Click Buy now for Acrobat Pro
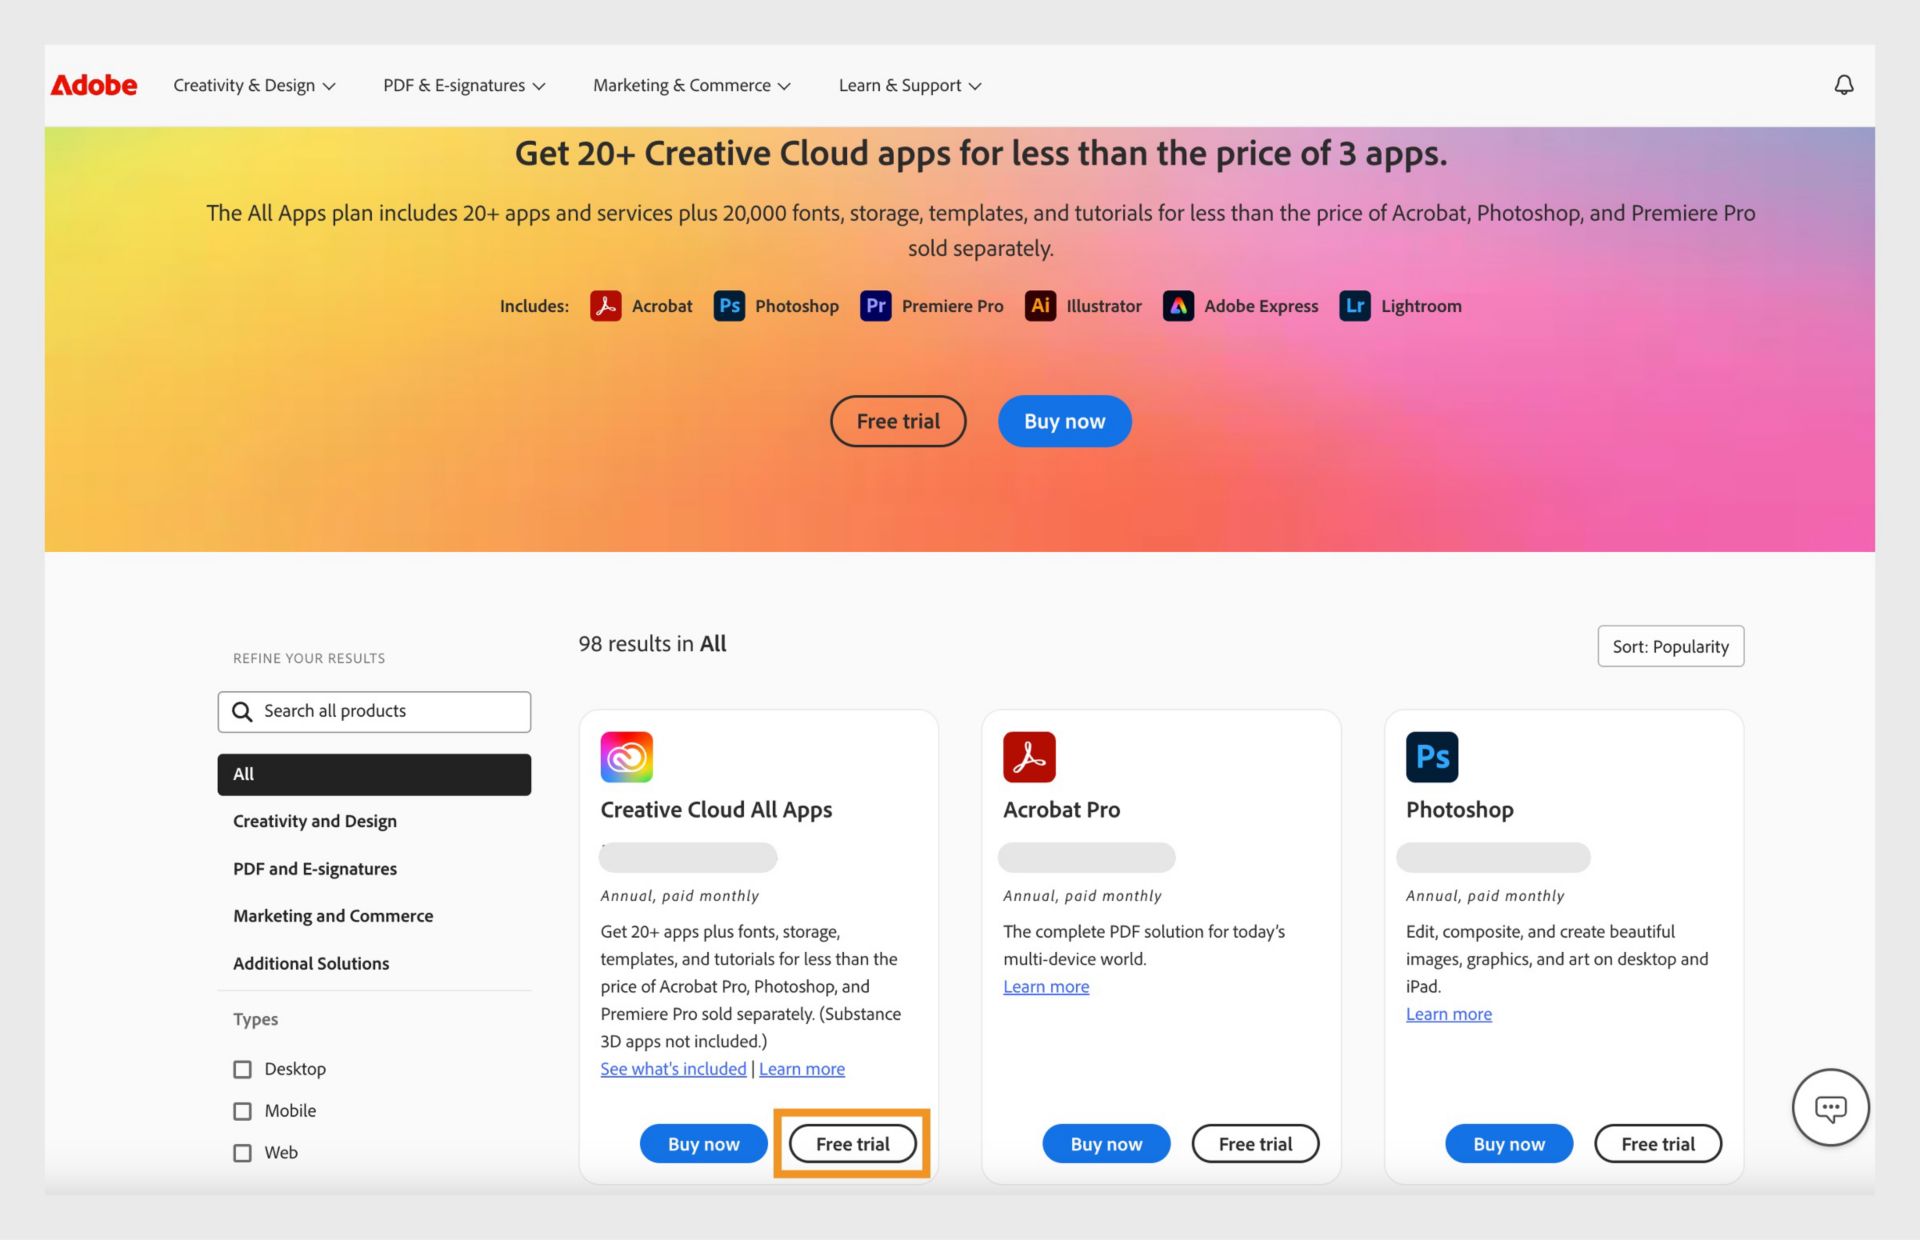The image size is (1920, 1240). click(1107, 1143)
